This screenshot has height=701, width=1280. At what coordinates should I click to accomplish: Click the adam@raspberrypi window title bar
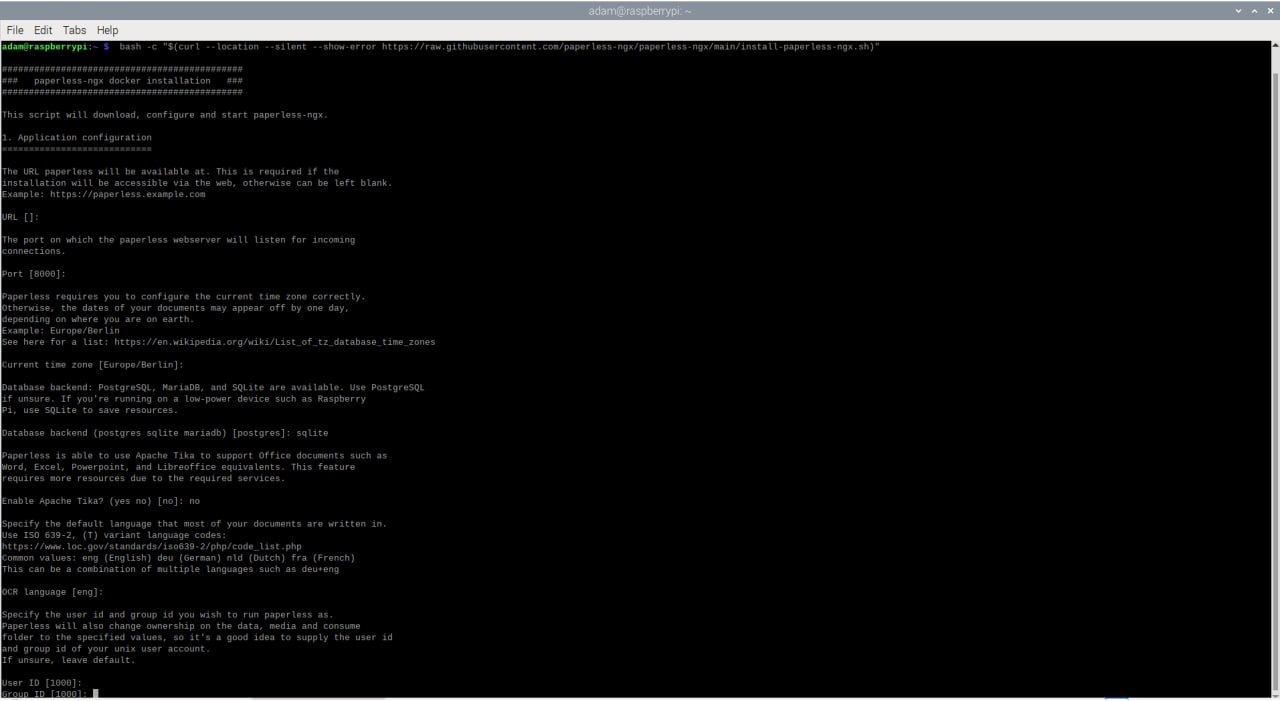point(640,11)
